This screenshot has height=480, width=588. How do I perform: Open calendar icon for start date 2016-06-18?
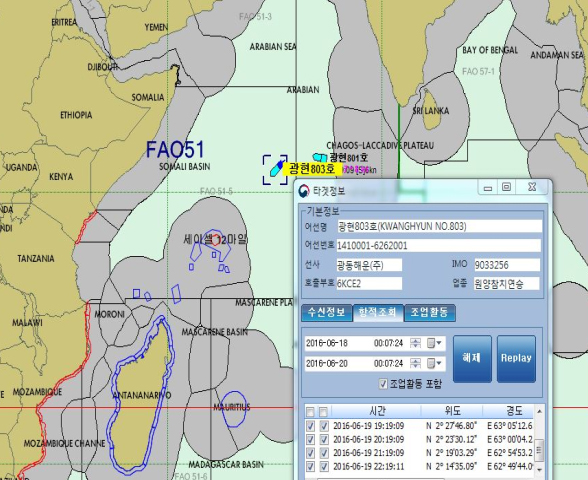[x=431, y=343]
